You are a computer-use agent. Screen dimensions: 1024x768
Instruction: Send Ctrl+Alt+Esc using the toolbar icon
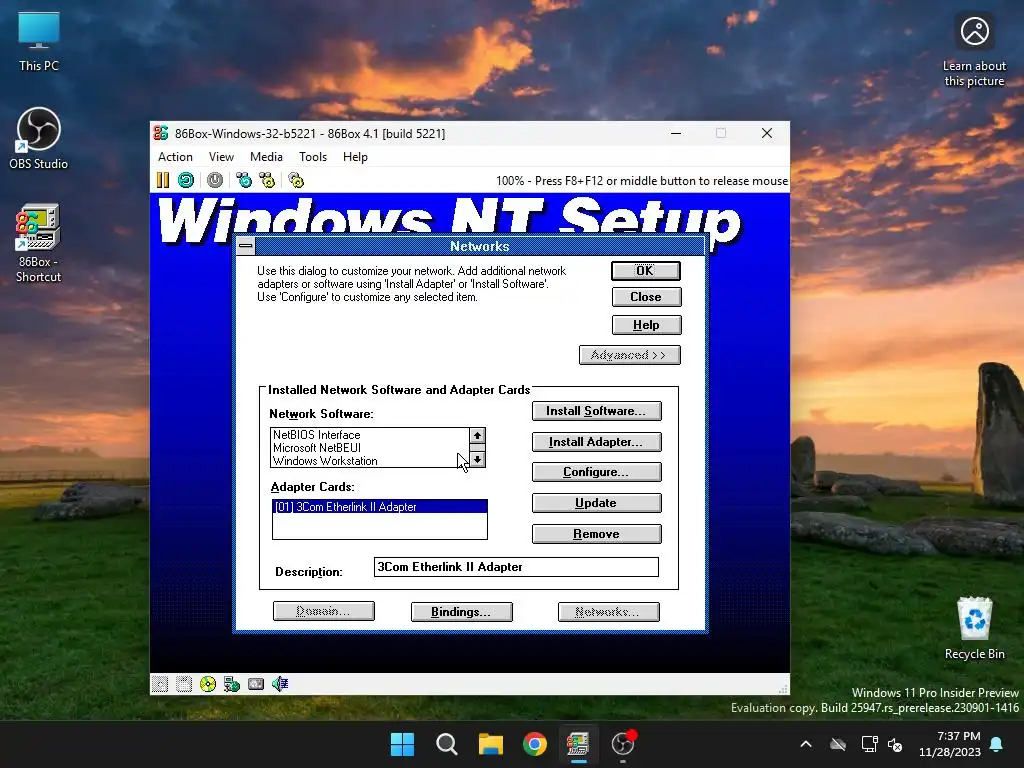[x=267, y=180]
